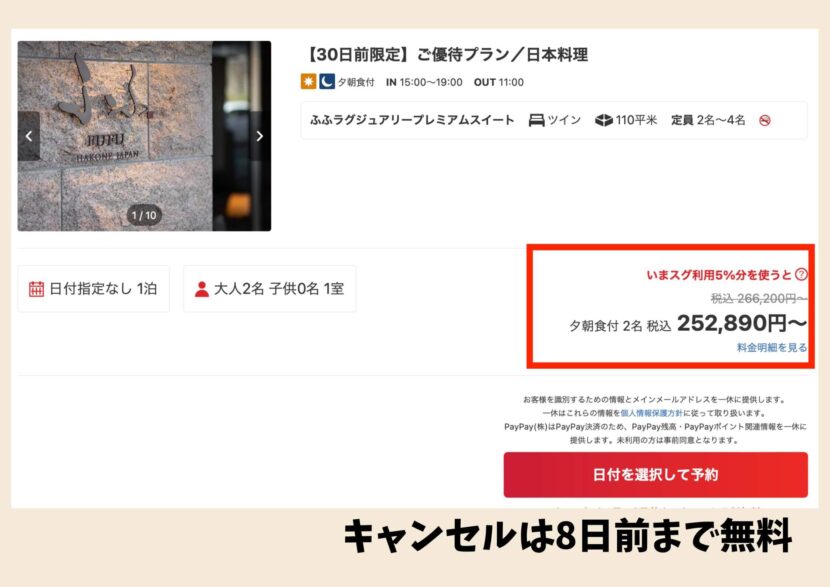This screenshot has height=587, width=830.
Task: Open 料金明細を見る price details link
Action: pos(772,348)
